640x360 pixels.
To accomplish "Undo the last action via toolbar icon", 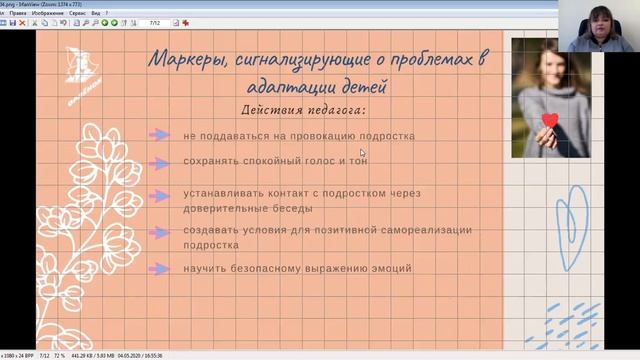I will point(64,23).
